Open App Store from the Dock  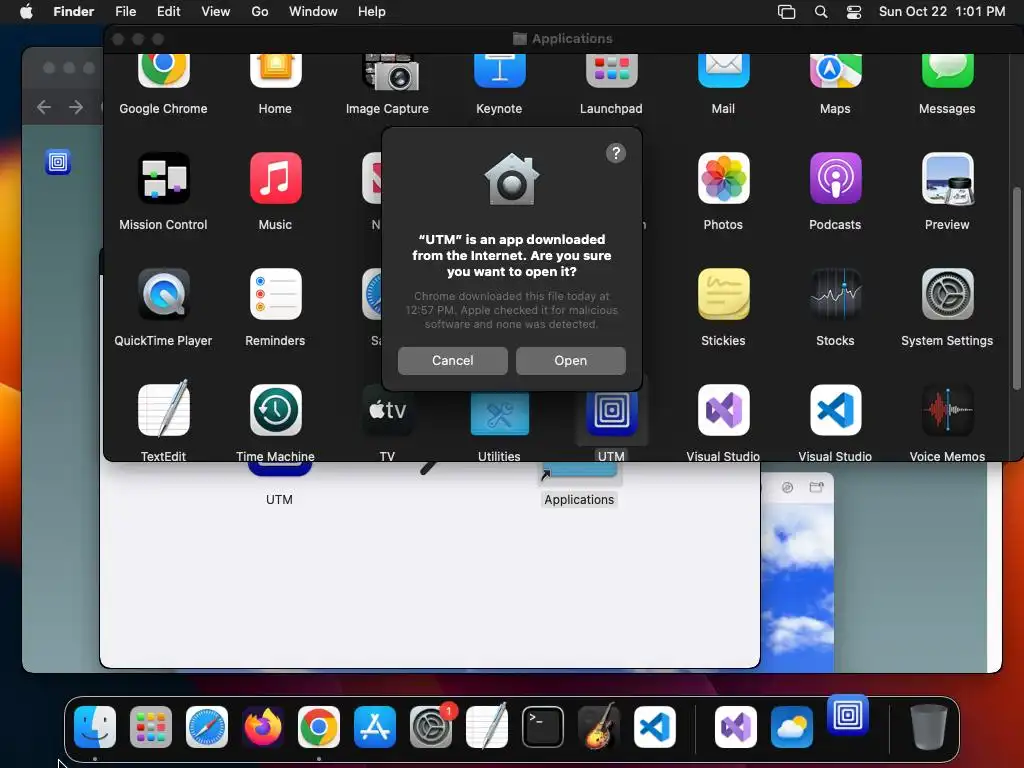coord(375,727)
